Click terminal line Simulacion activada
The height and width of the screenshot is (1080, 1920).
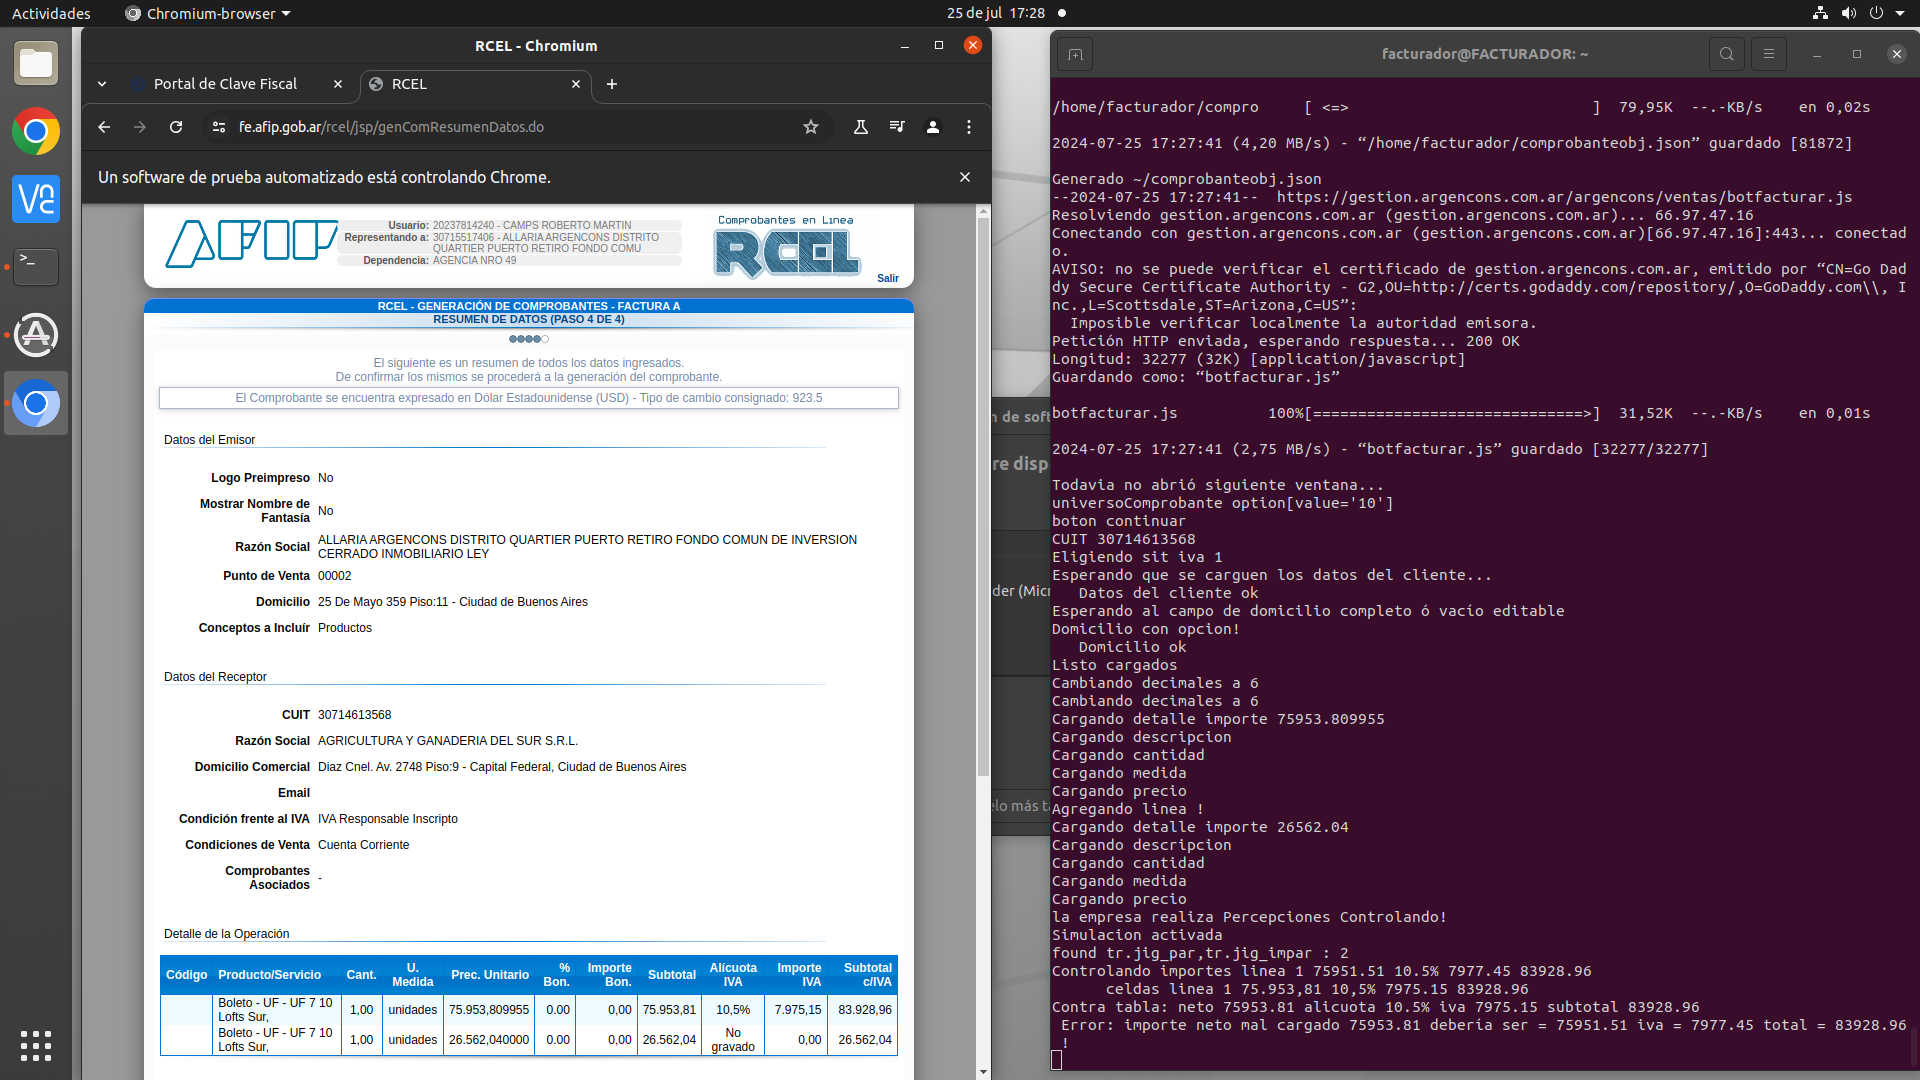coord(1136,935)
